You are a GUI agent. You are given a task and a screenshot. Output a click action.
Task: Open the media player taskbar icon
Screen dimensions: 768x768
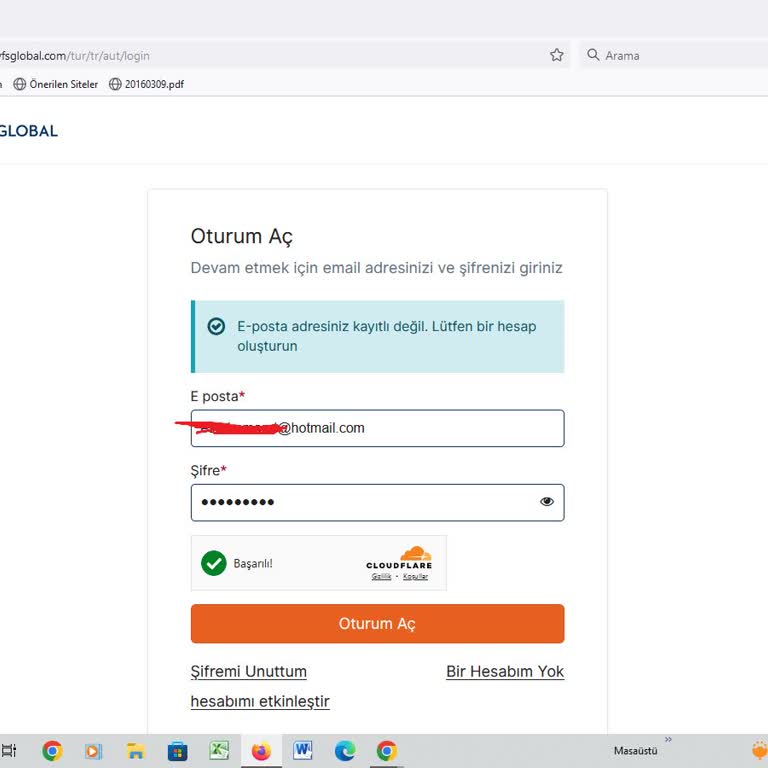94,751
